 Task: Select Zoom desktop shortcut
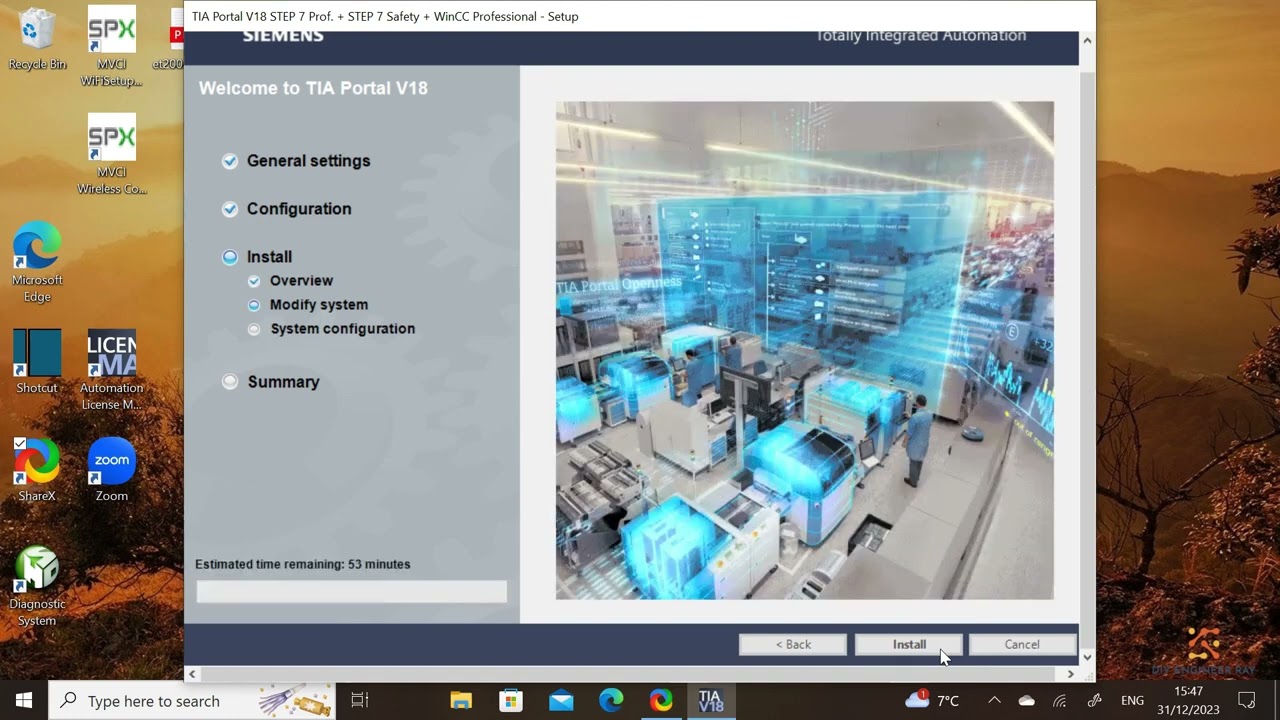[111, 470]
